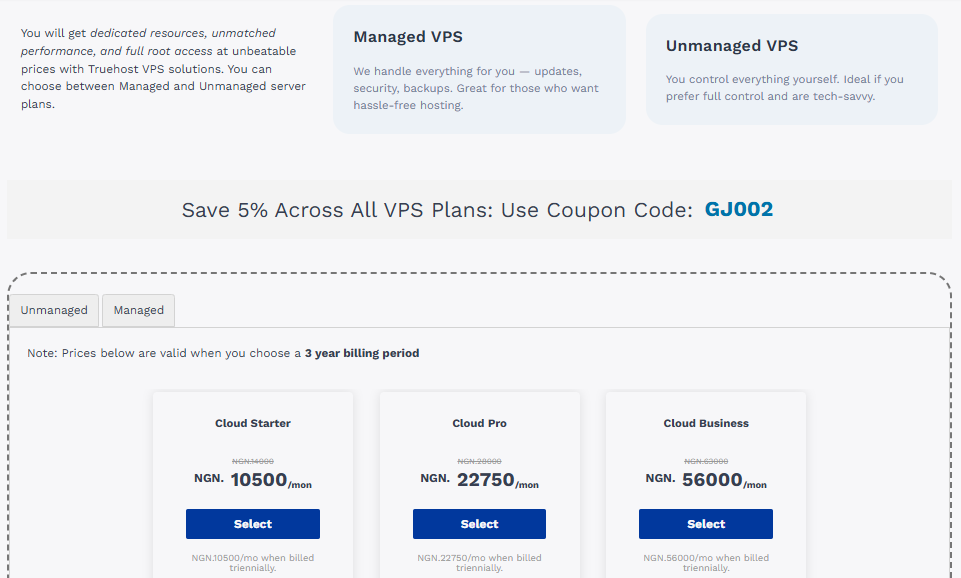Click the NGN 56000 monthly price
The image size is (961, 578).
[x=705, y=478]
